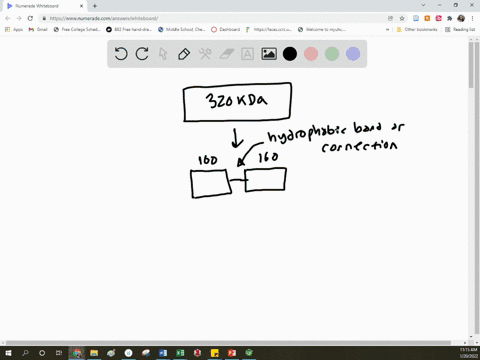This screenshot has width=480, height=360.
Task: Pick the purple pen color
Action: 353,54
